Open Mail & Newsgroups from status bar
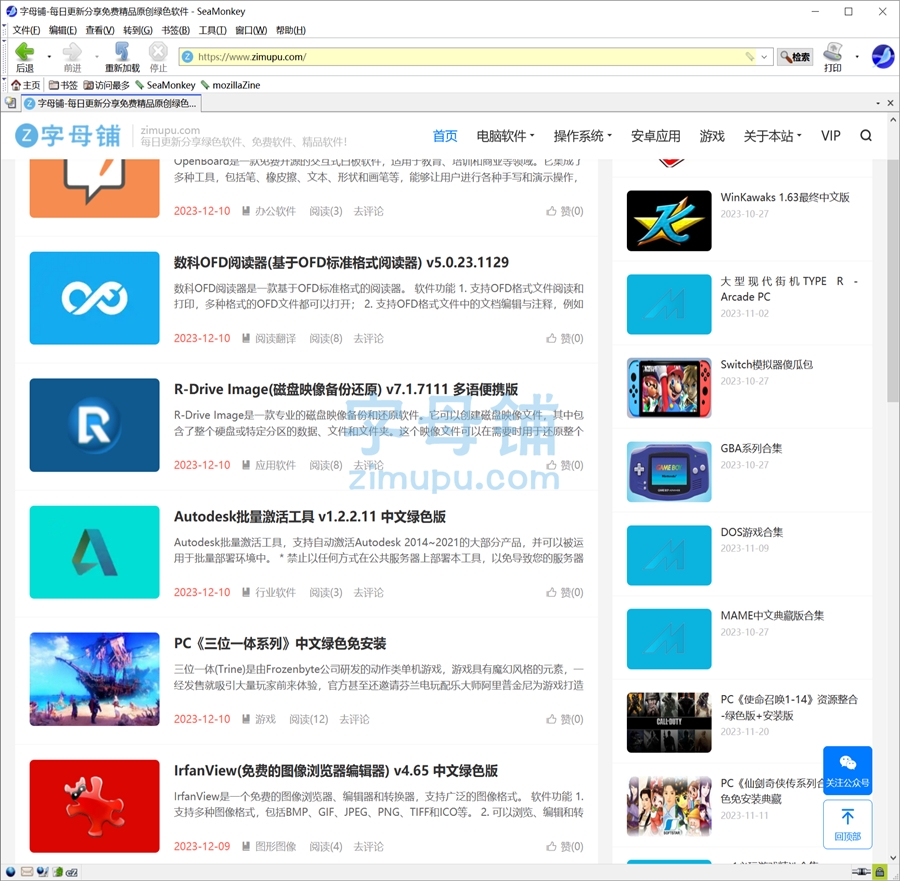 26,872
